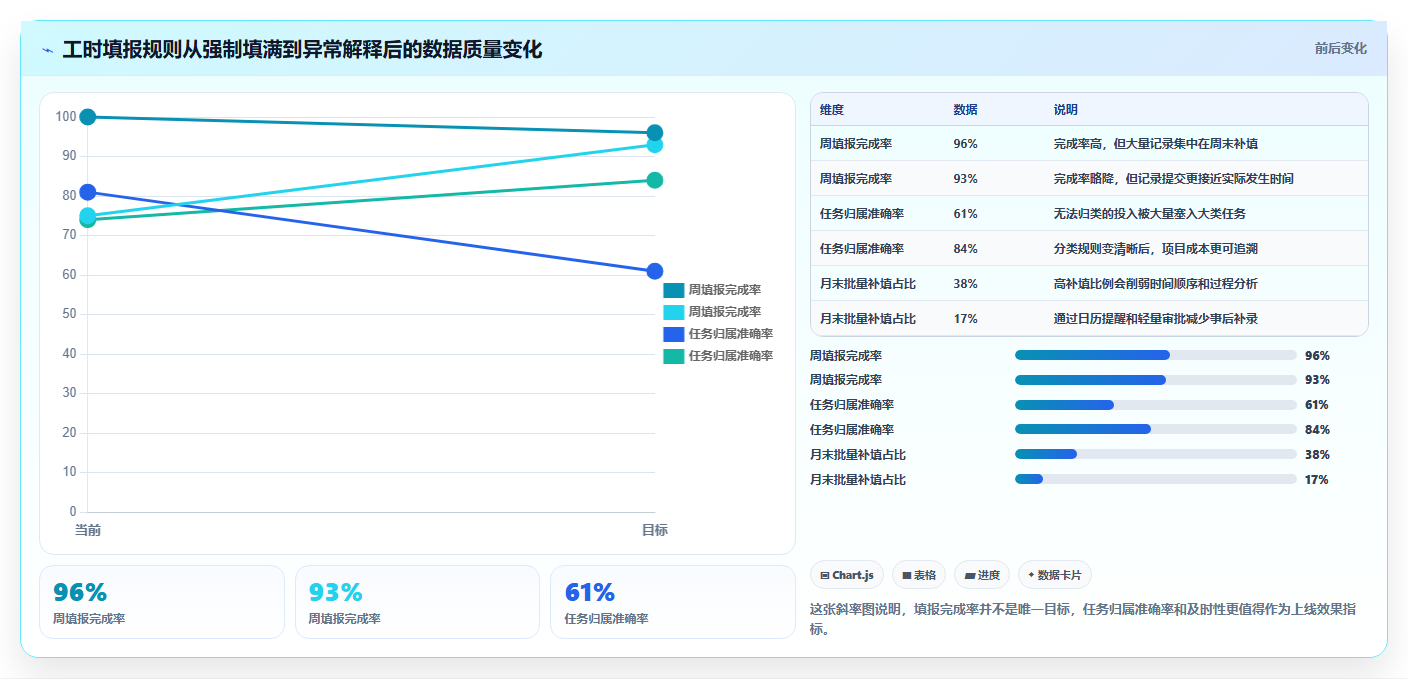Open the 93% 周填报完成率 stat card
Viewport: 1408px width, 679px height.
click(417, 602)
